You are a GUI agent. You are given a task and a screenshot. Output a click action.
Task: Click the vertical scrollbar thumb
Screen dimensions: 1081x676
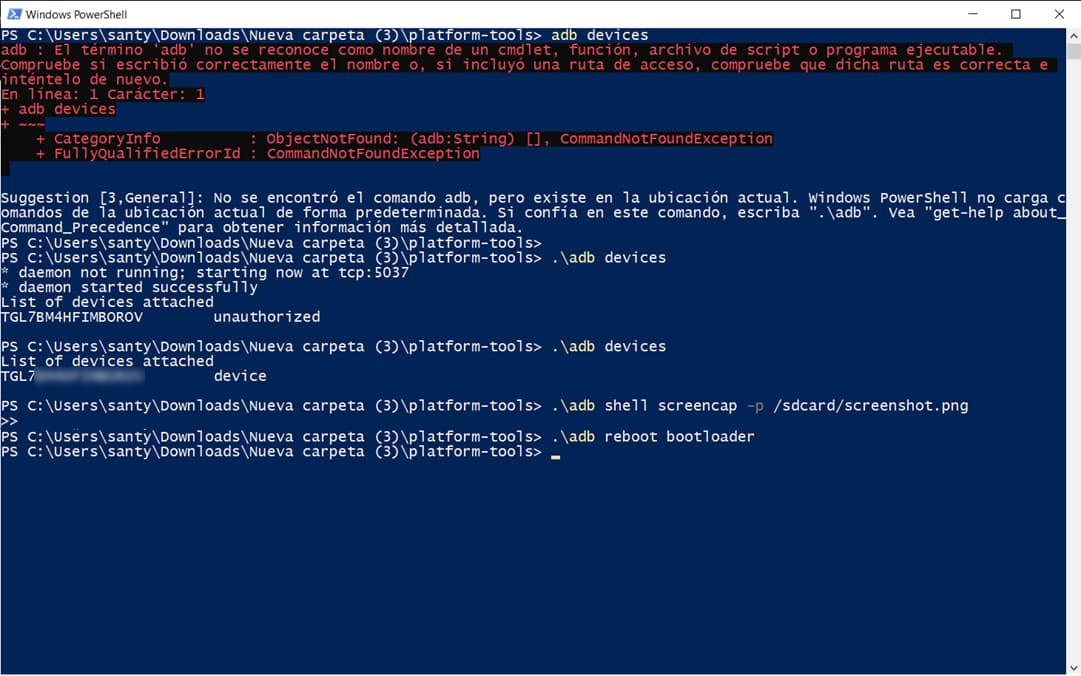tap(1073, 51)
